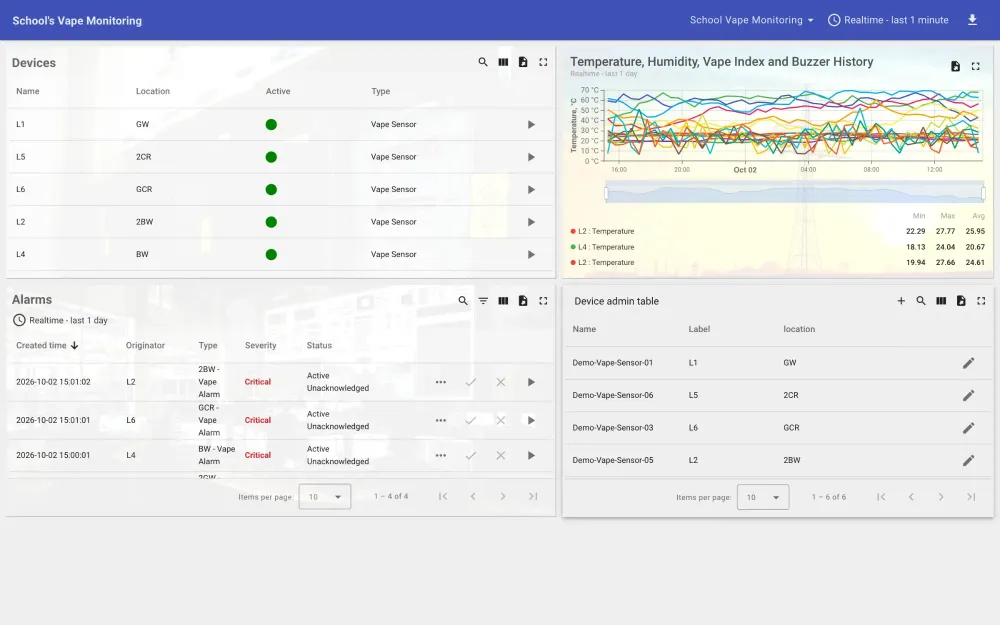Clear the 15:01:01 L6 alarm
The width and height of the screenshot is (1000, 625).
click(x=501, y=420)
